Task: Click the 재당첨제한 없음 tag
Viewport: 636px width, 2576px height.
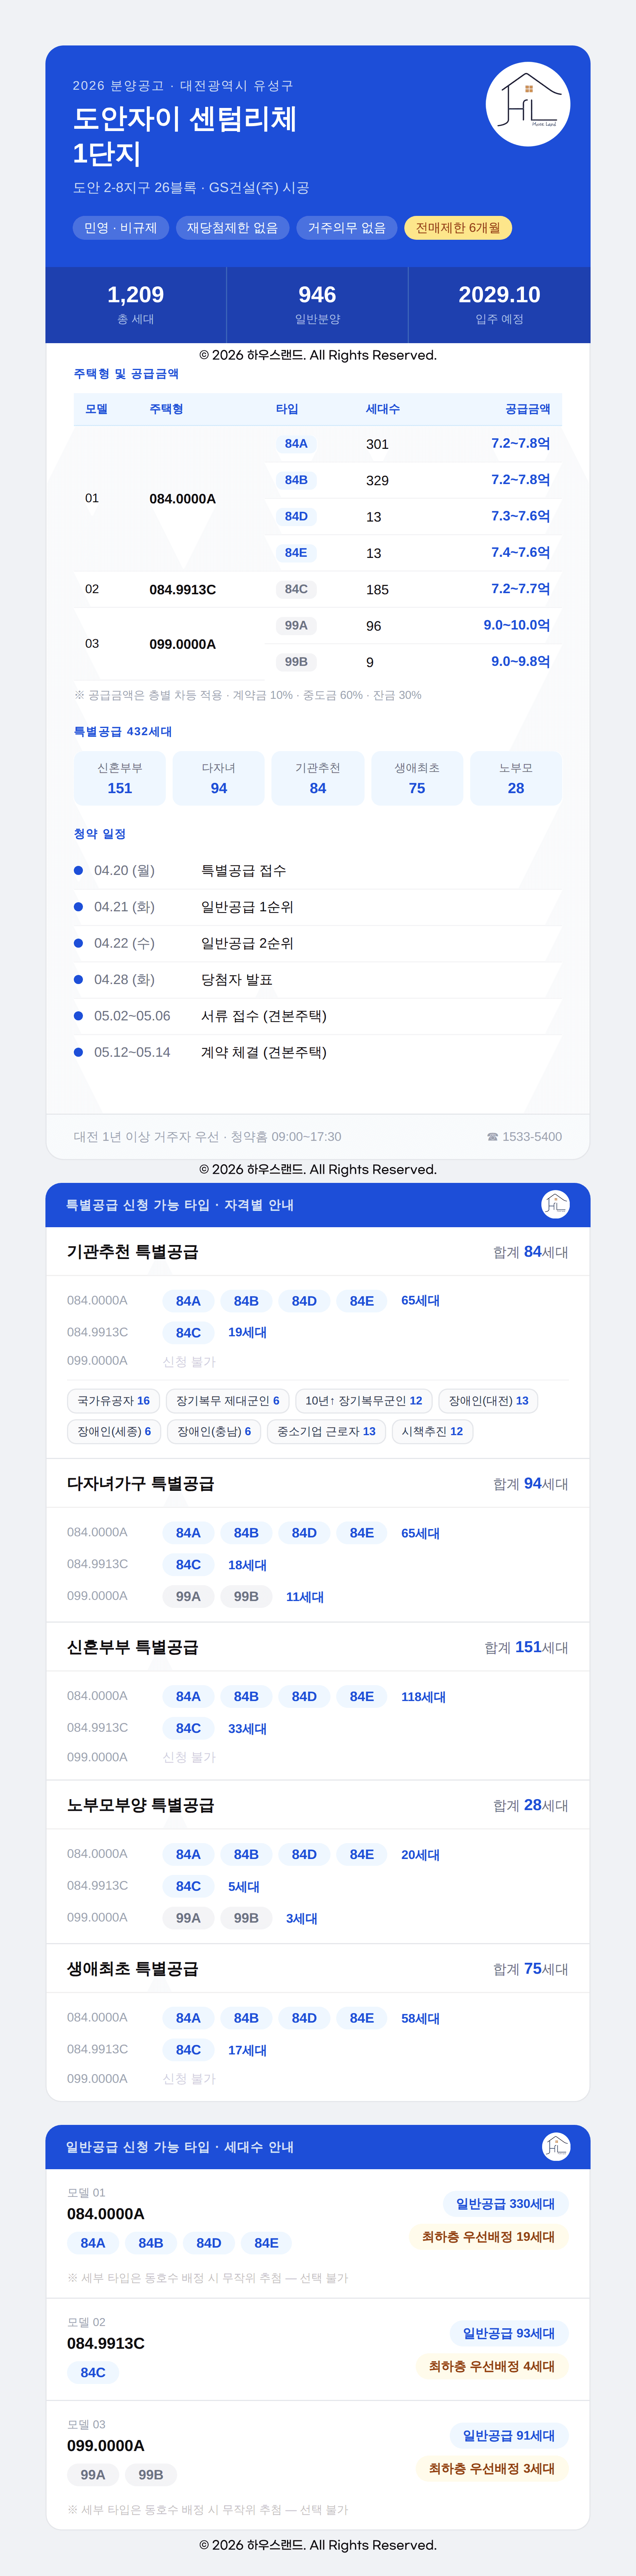Action: 232,228
